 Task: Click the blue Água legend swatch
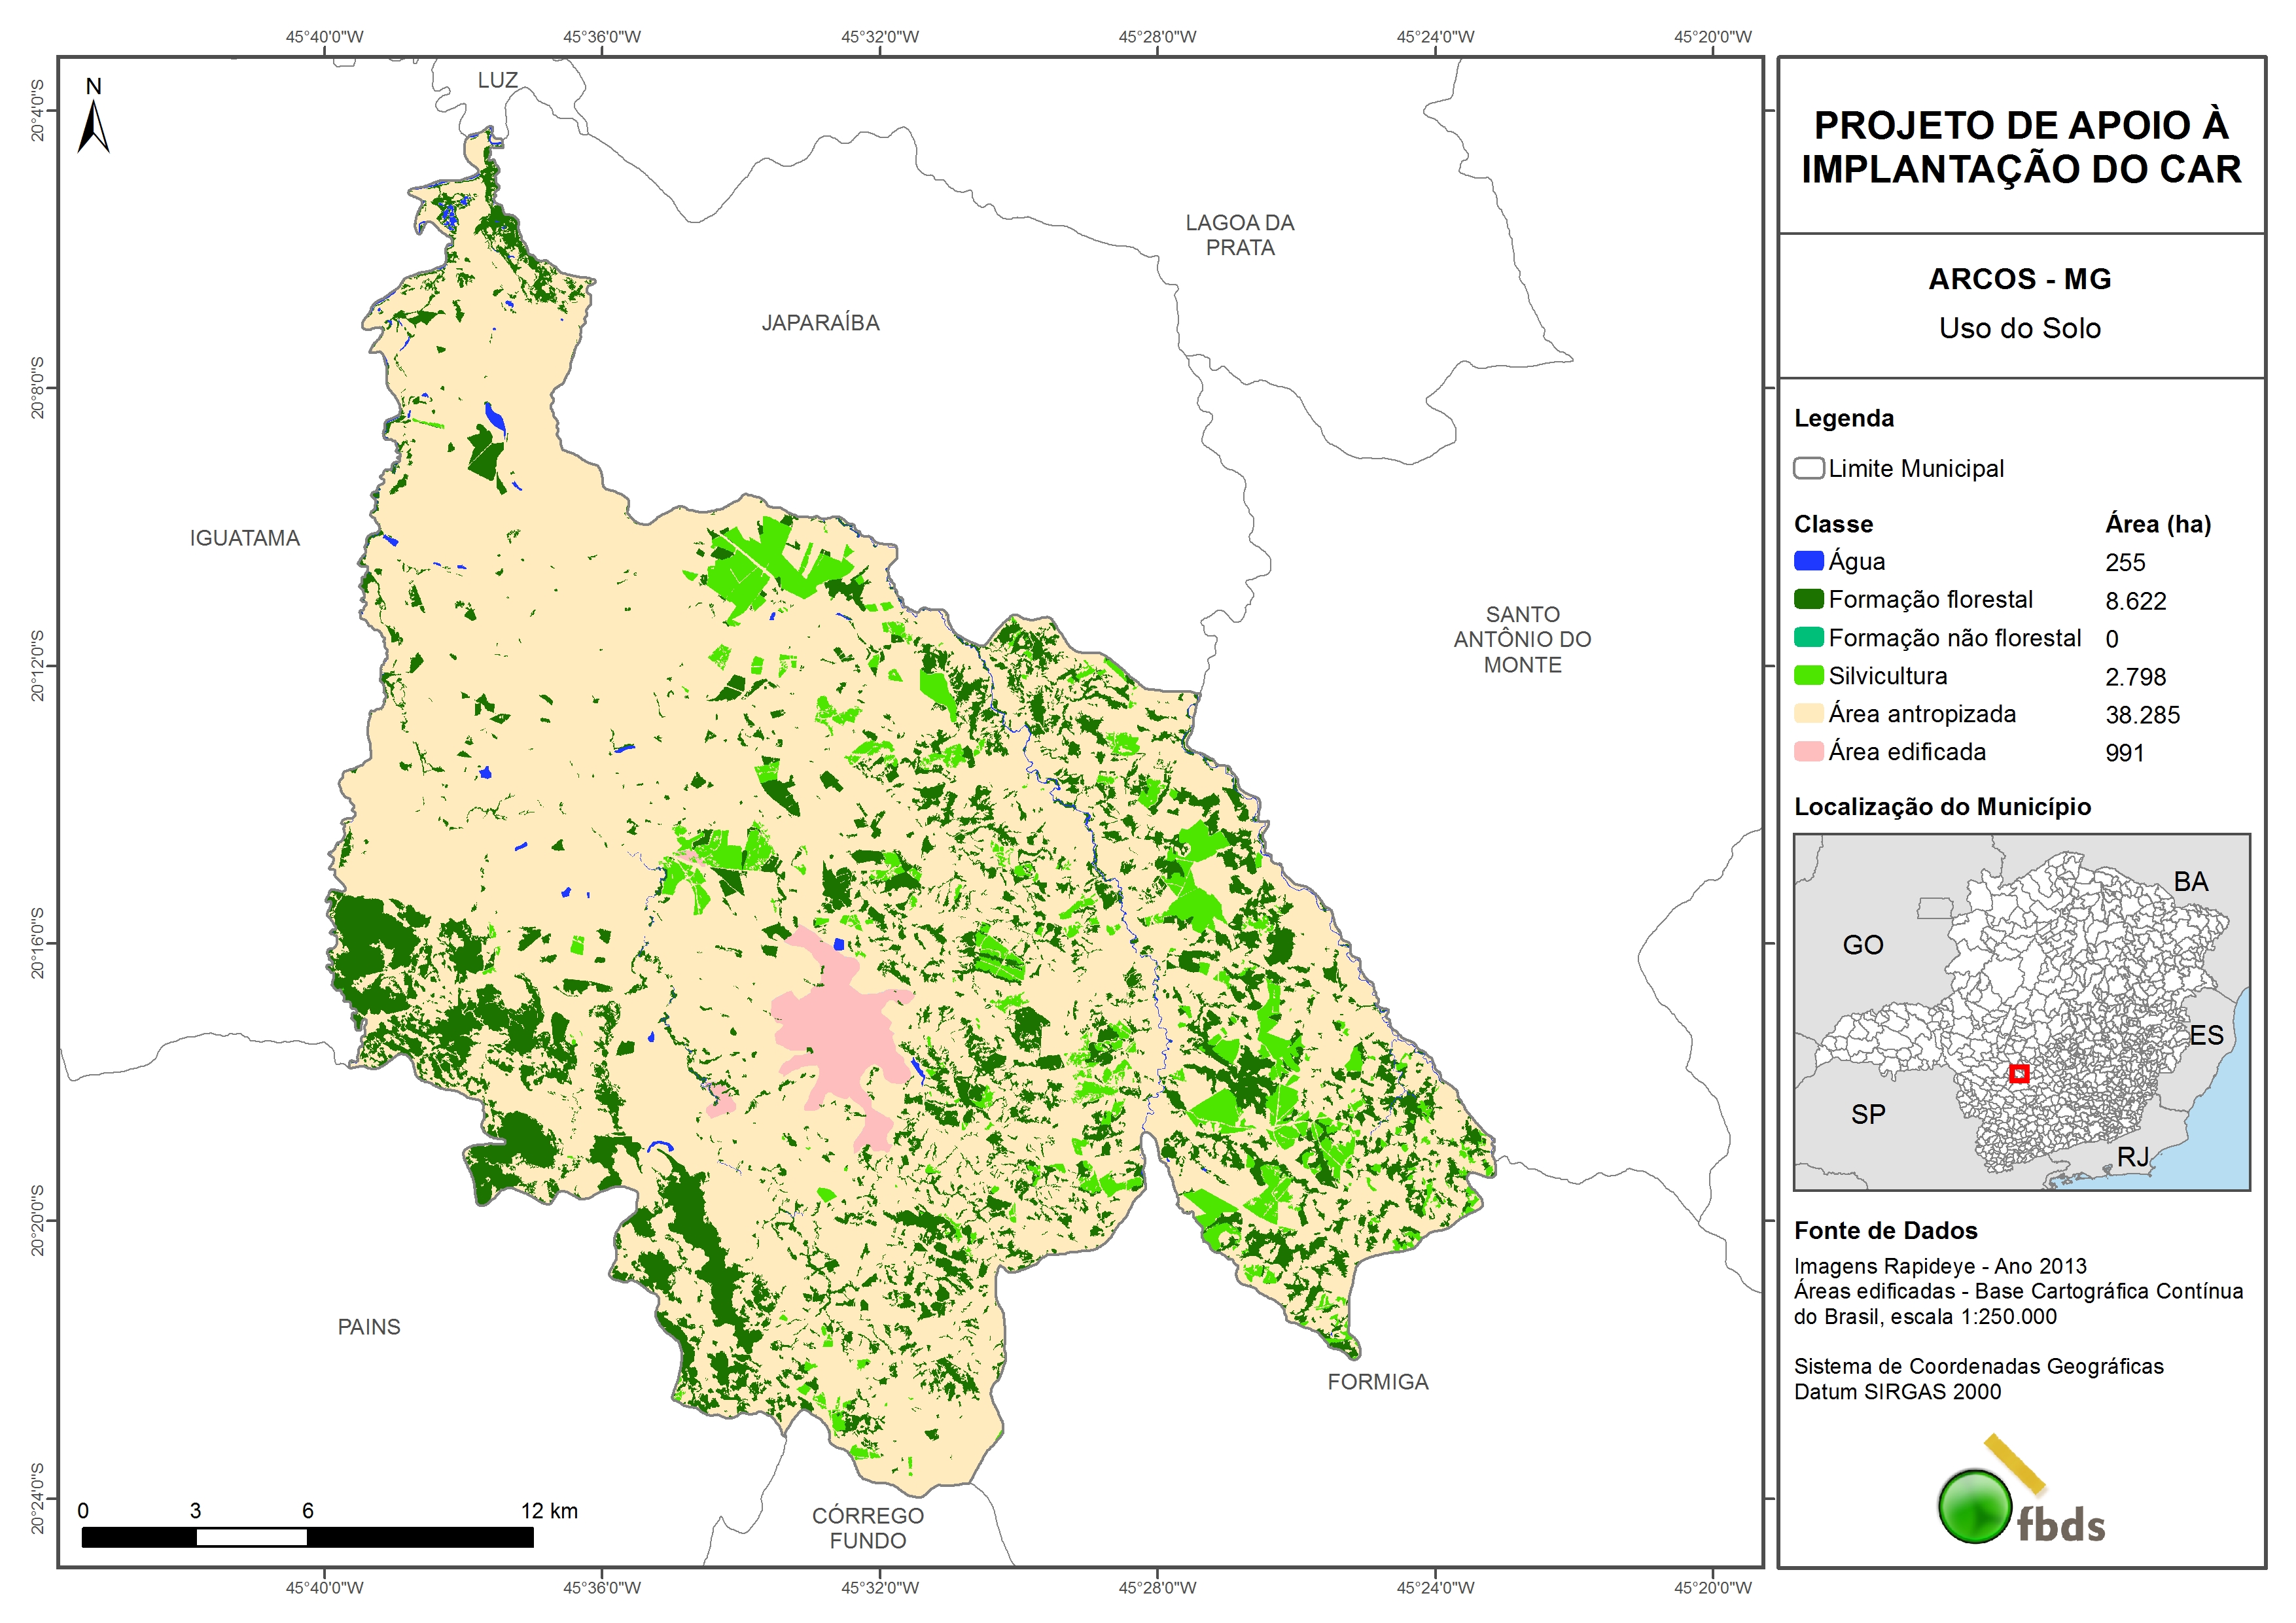click(1808, 561)
